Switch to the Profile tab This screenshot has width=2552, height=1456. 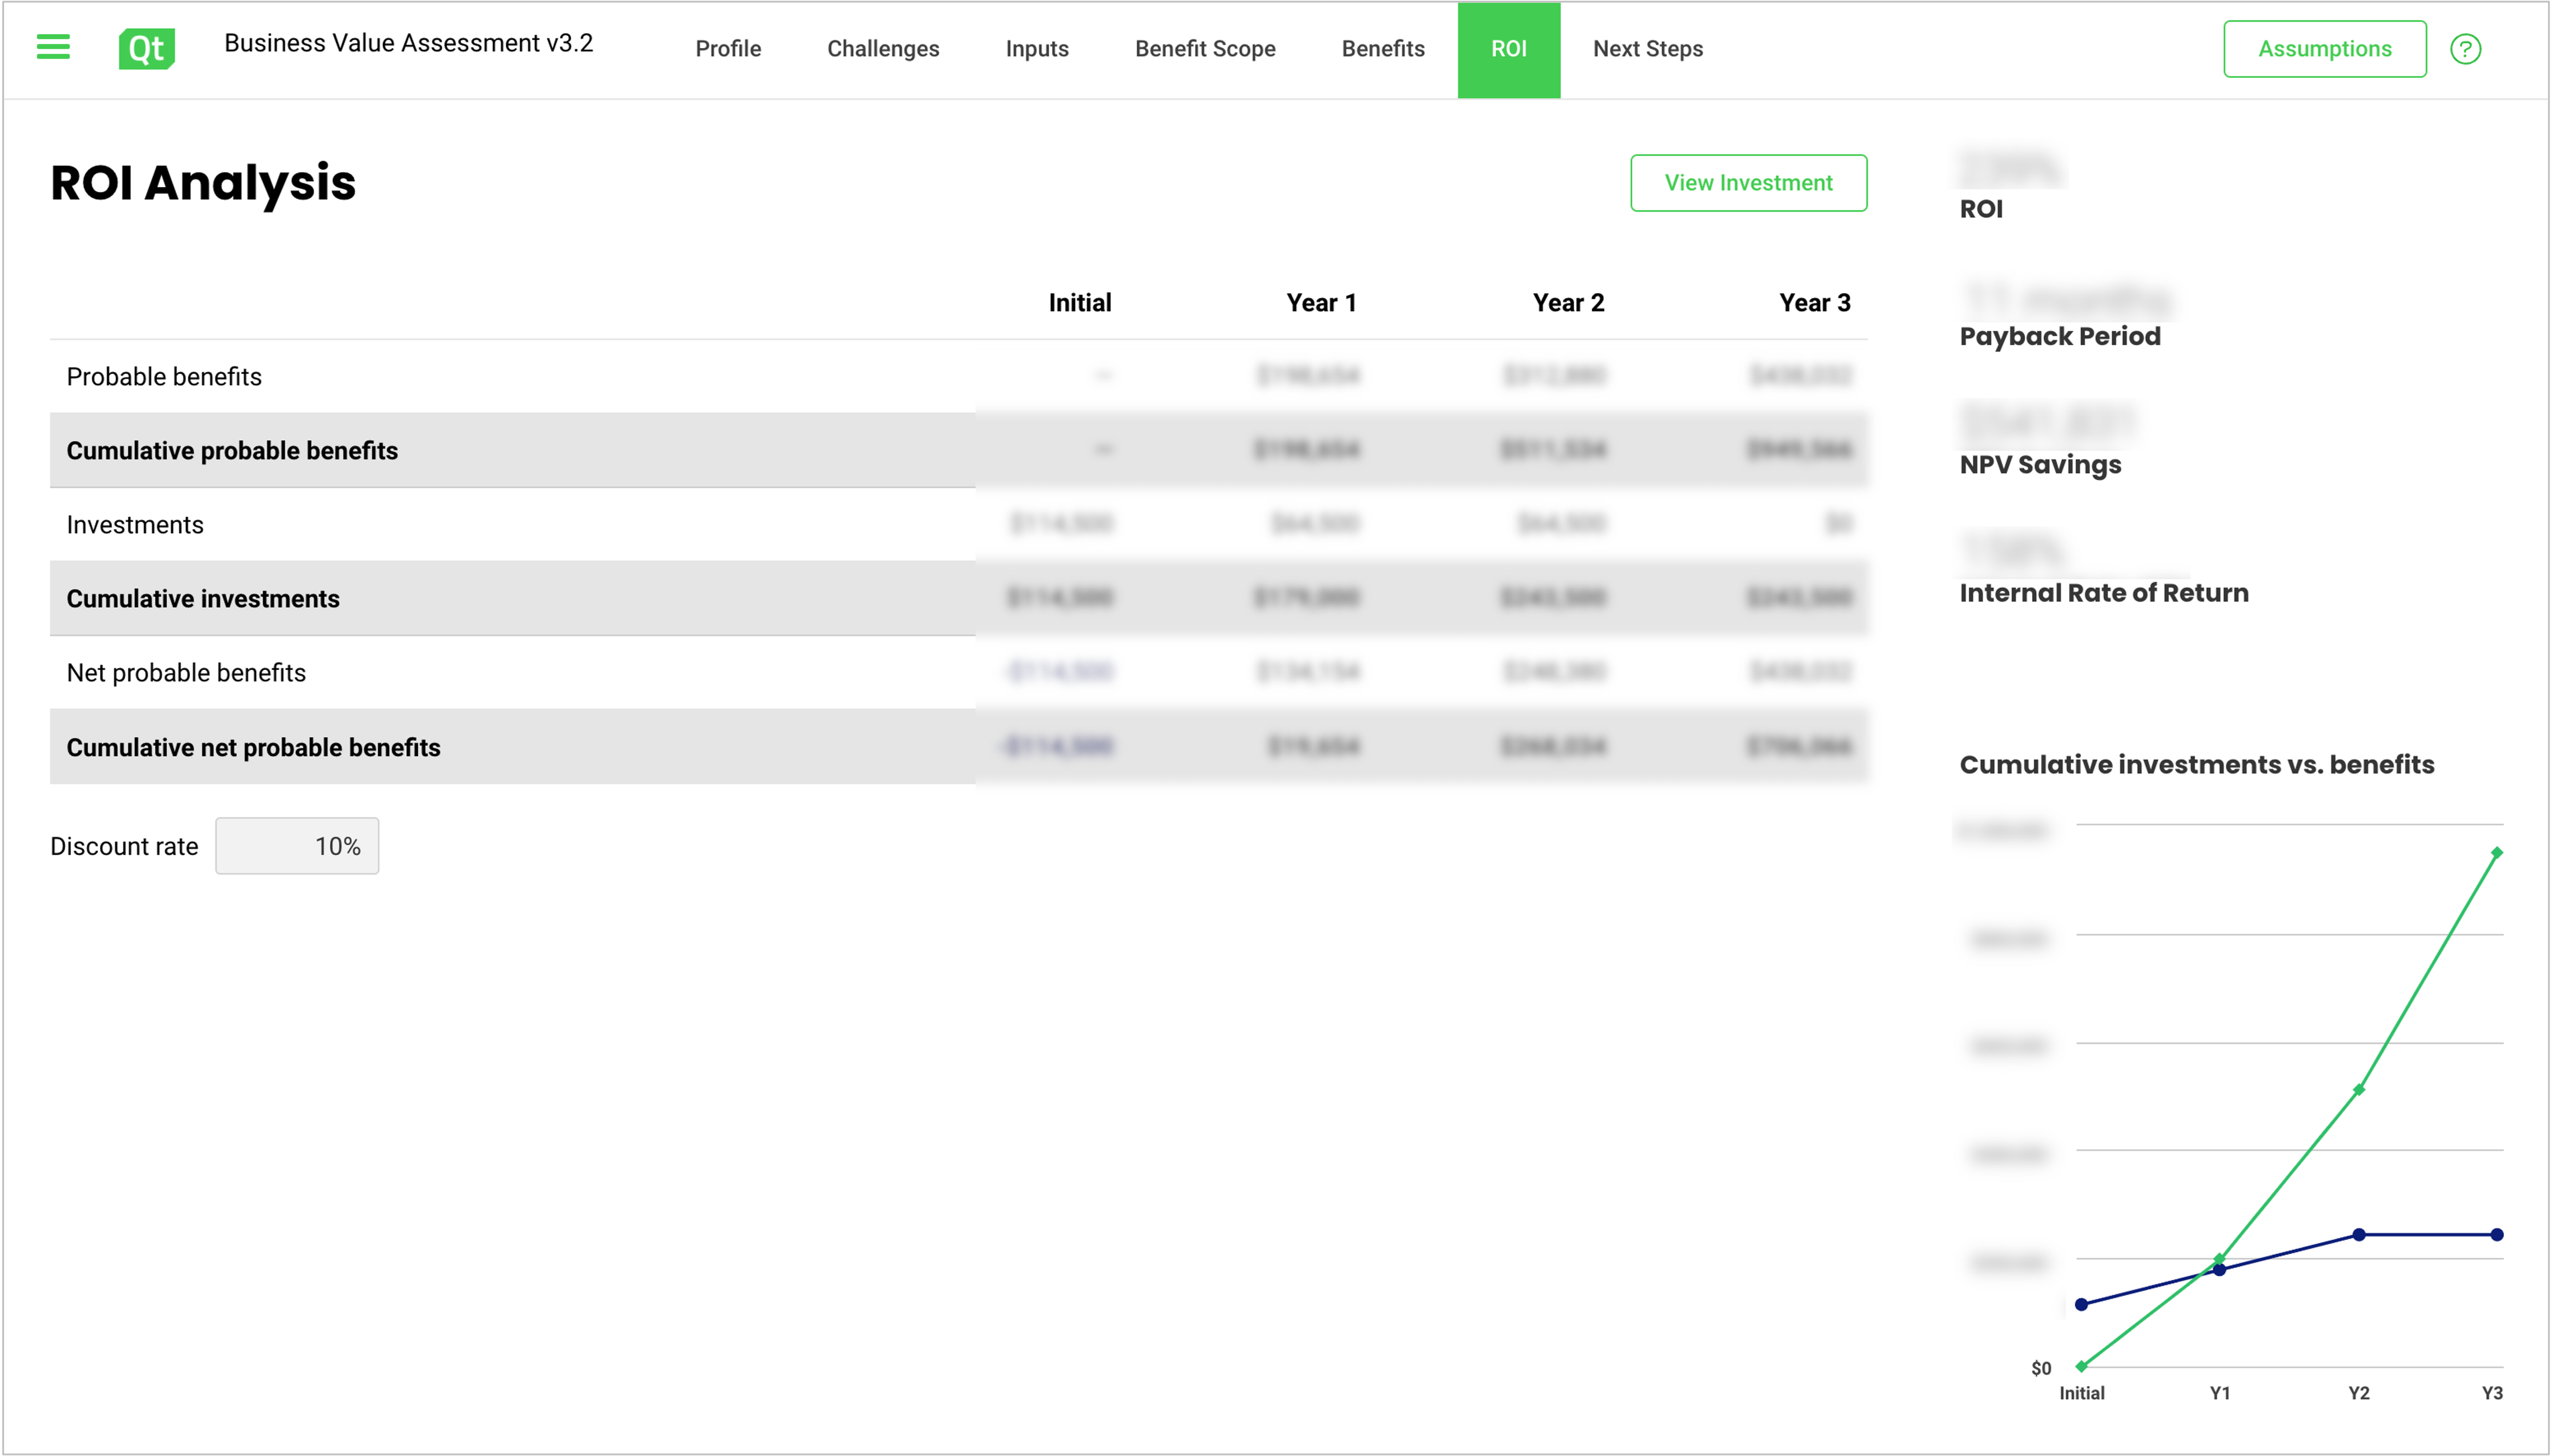pos(728,48)
